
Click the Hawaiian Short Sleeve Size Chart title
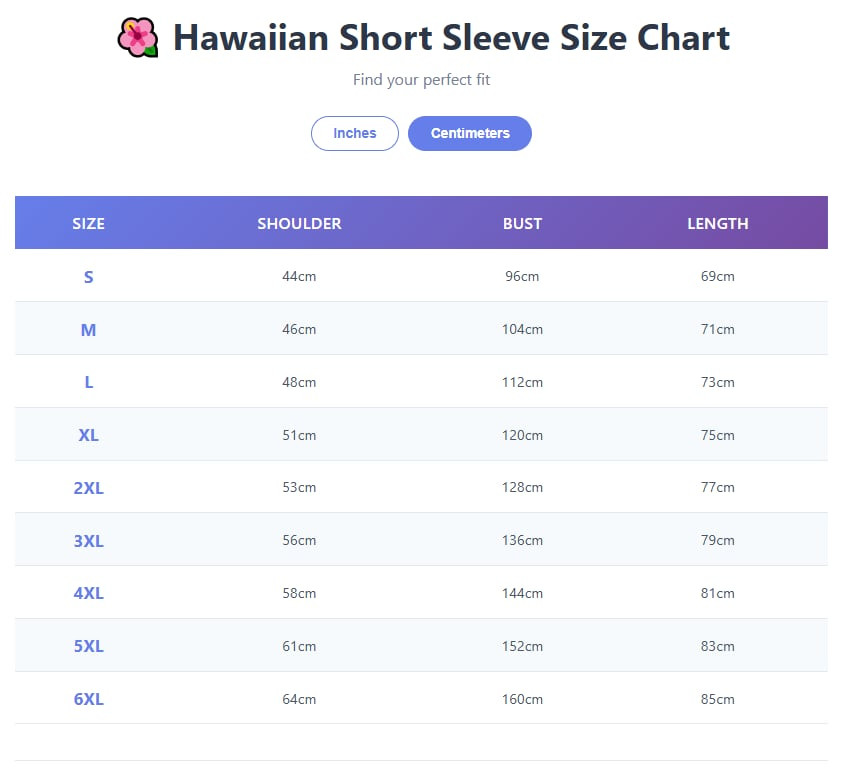(451, 38)
